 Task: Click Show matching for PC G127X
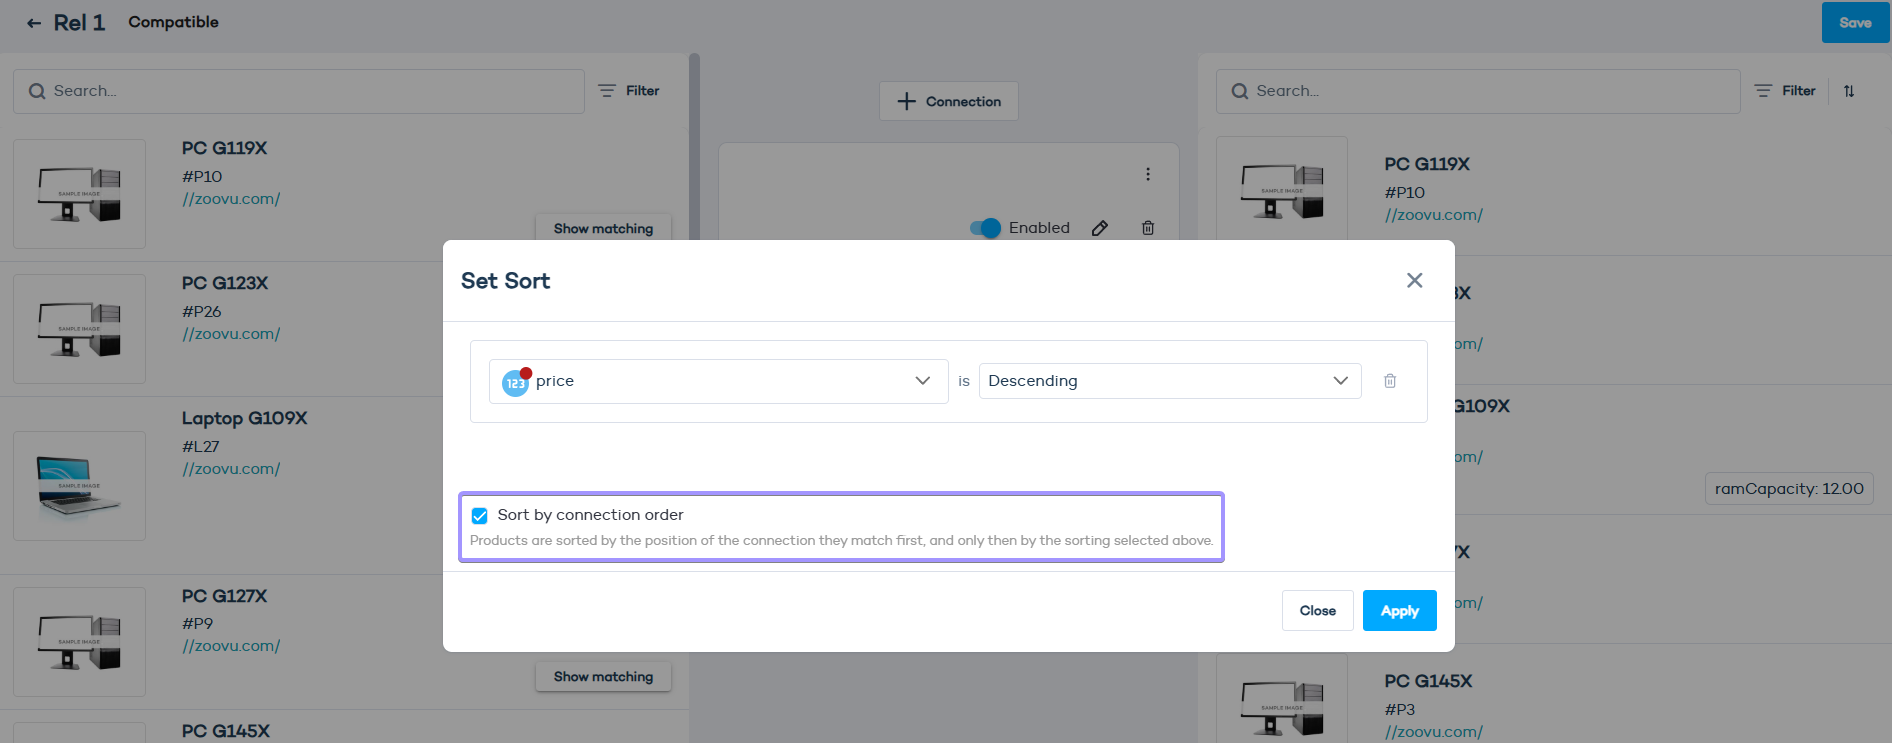click(603, 677)
